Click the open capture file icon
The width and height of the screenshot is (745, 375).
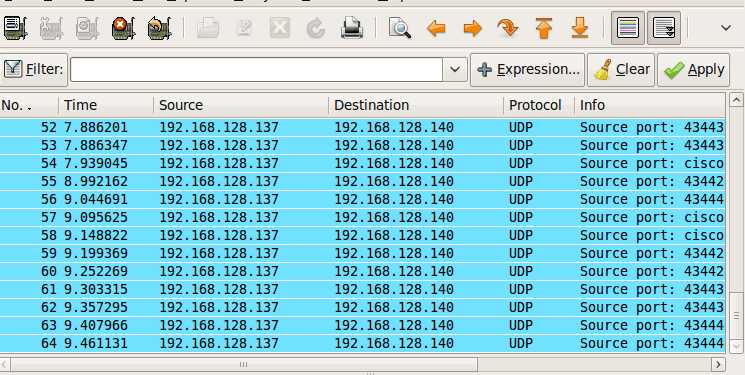tap(208, 29)
